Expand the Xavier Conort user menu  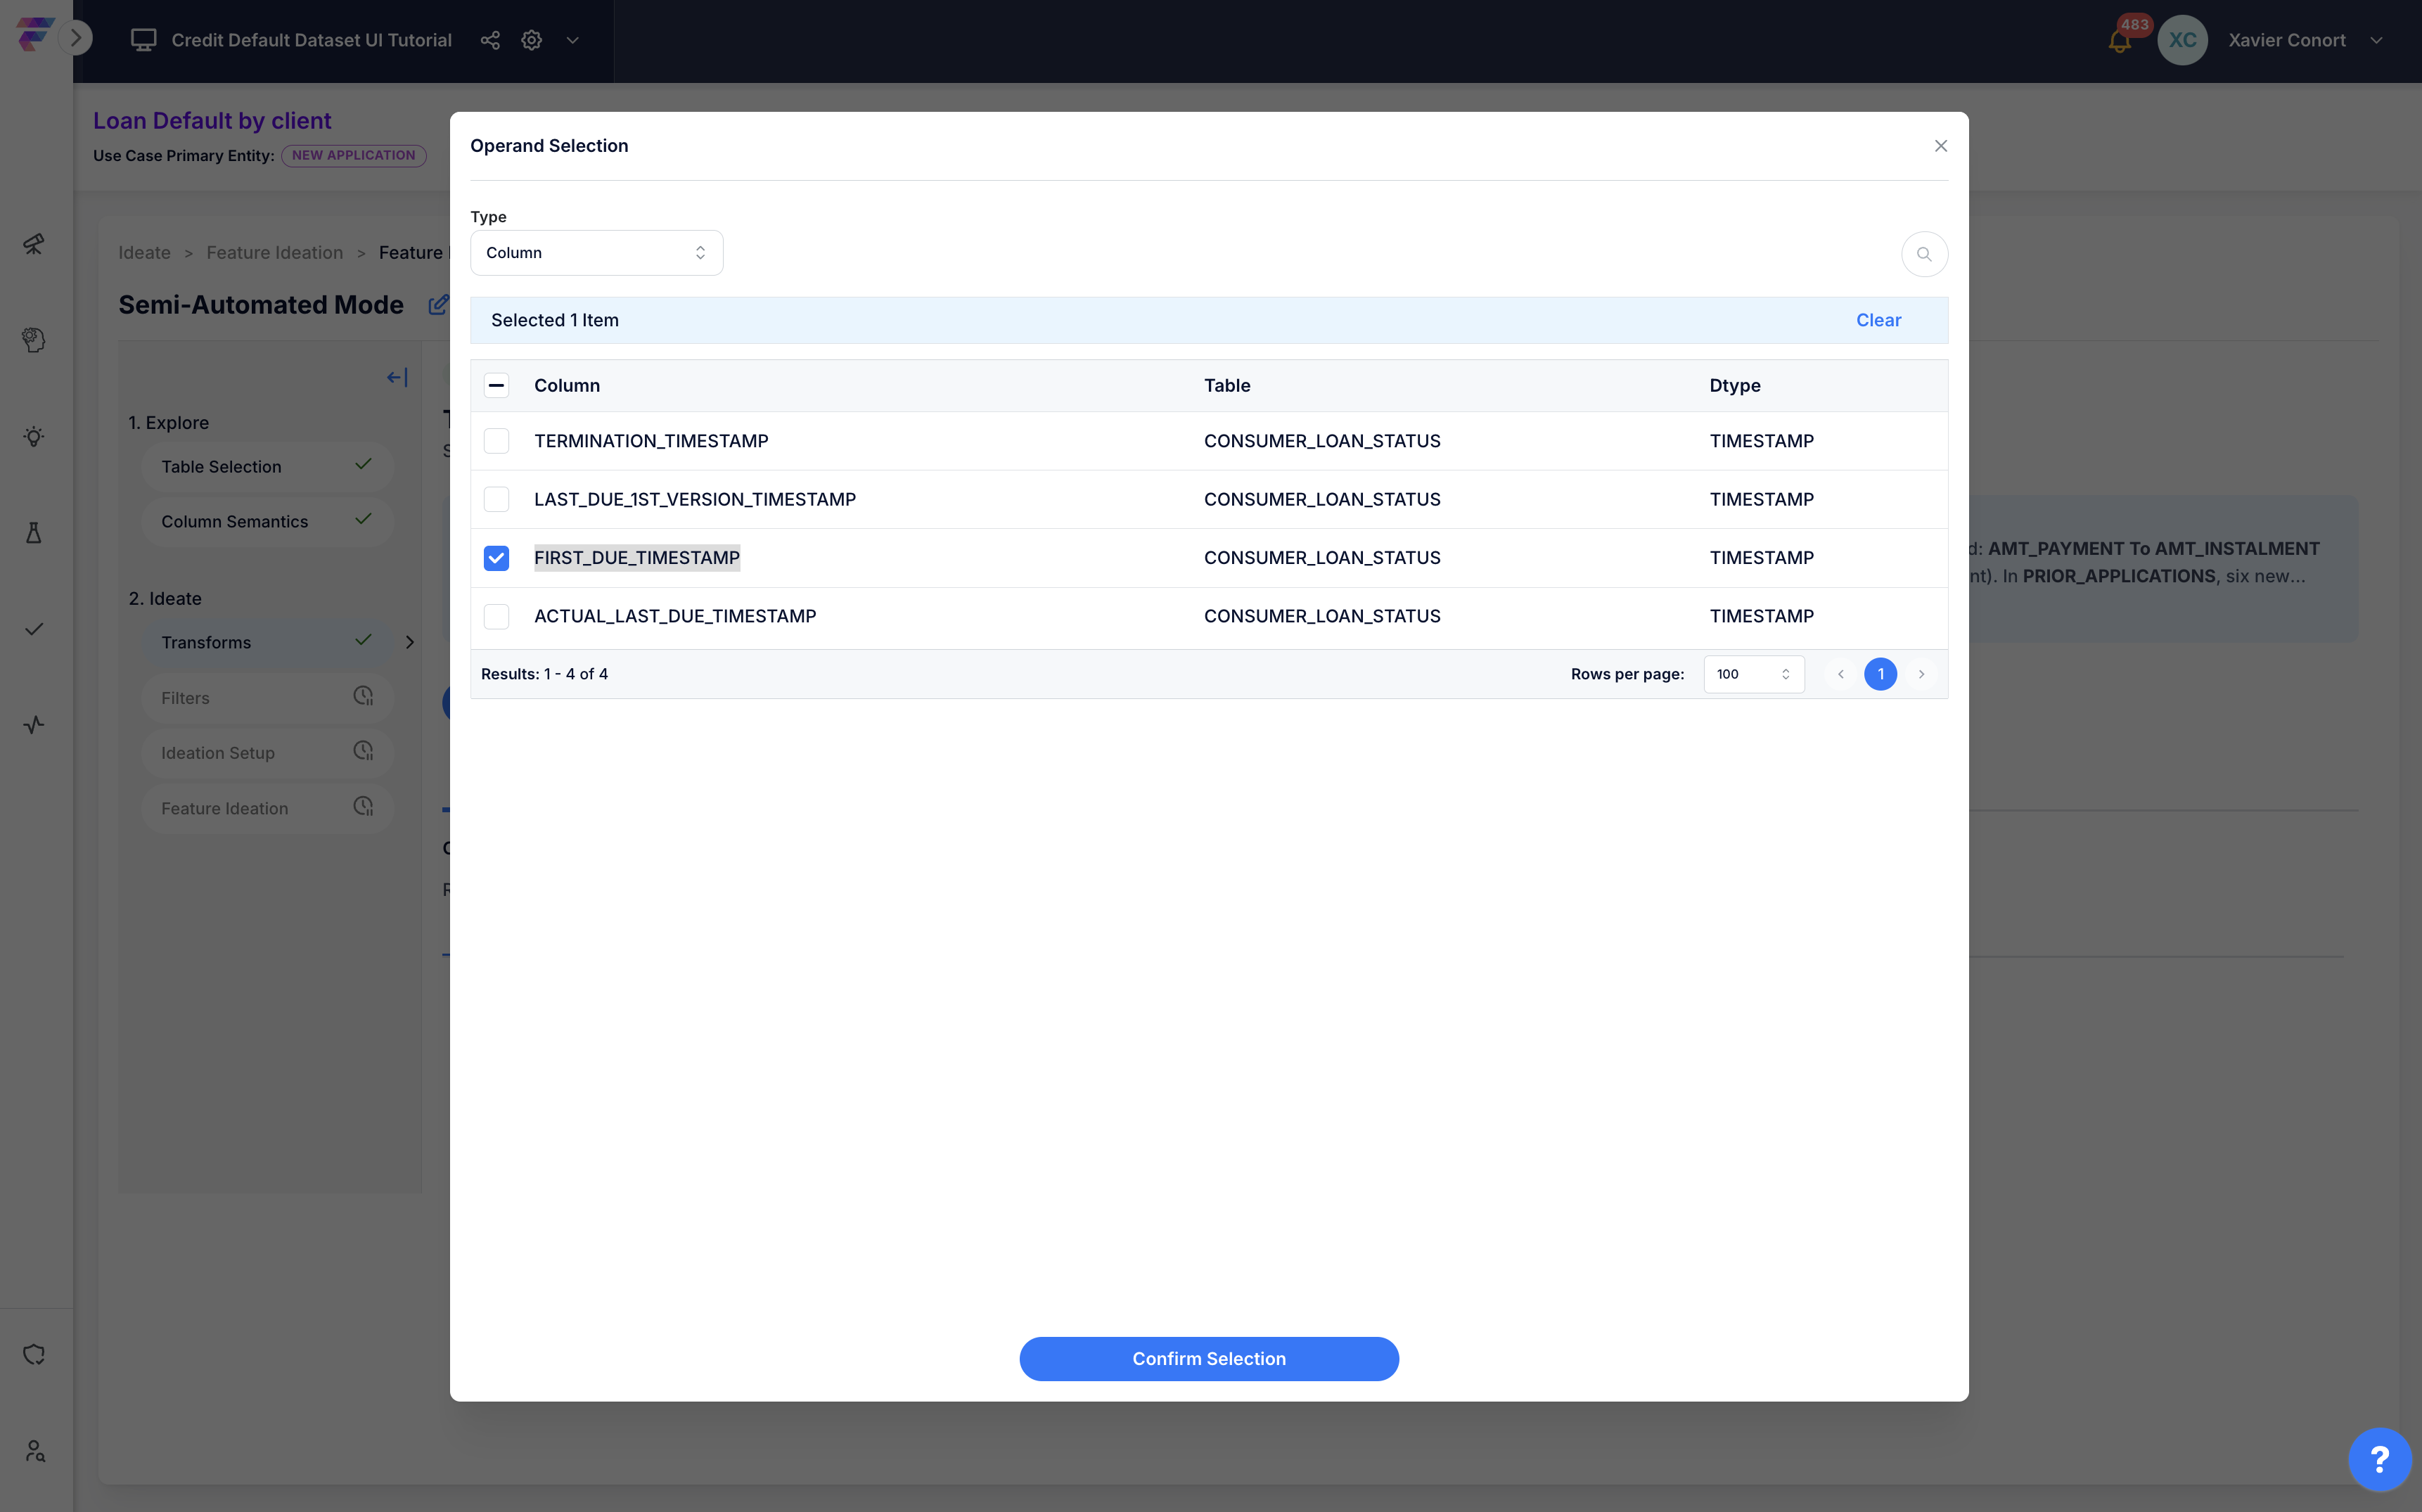point(2376,41)
